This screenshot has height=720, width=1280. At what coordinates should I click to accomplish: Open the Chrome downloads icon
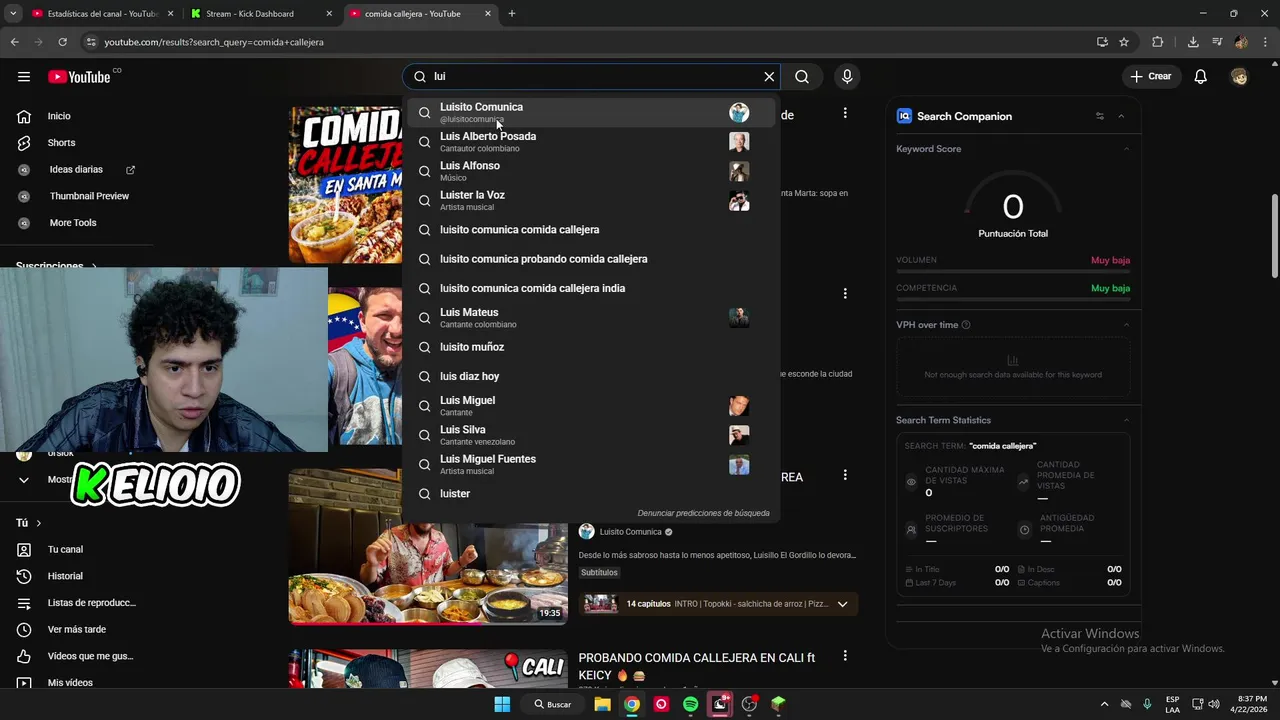click(x=1193, y=42)
